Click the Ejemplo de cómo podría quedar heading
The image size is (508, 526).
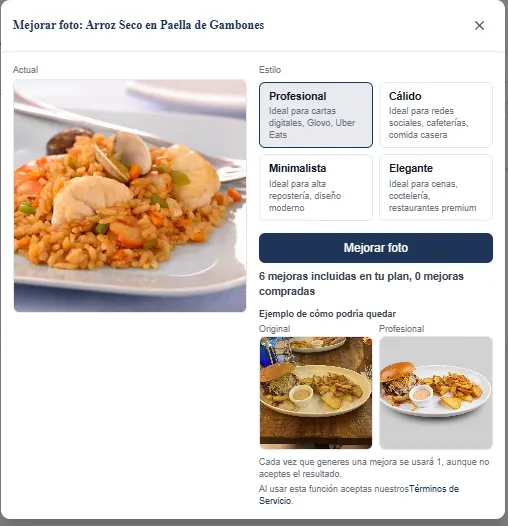327,314
